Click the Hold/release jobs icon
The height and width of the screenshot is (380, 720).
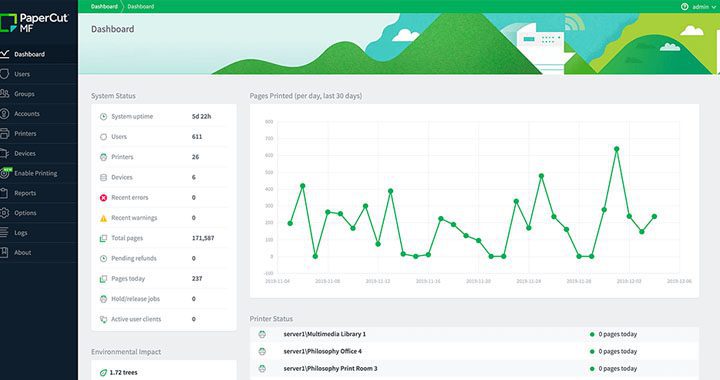pos(103,299)
